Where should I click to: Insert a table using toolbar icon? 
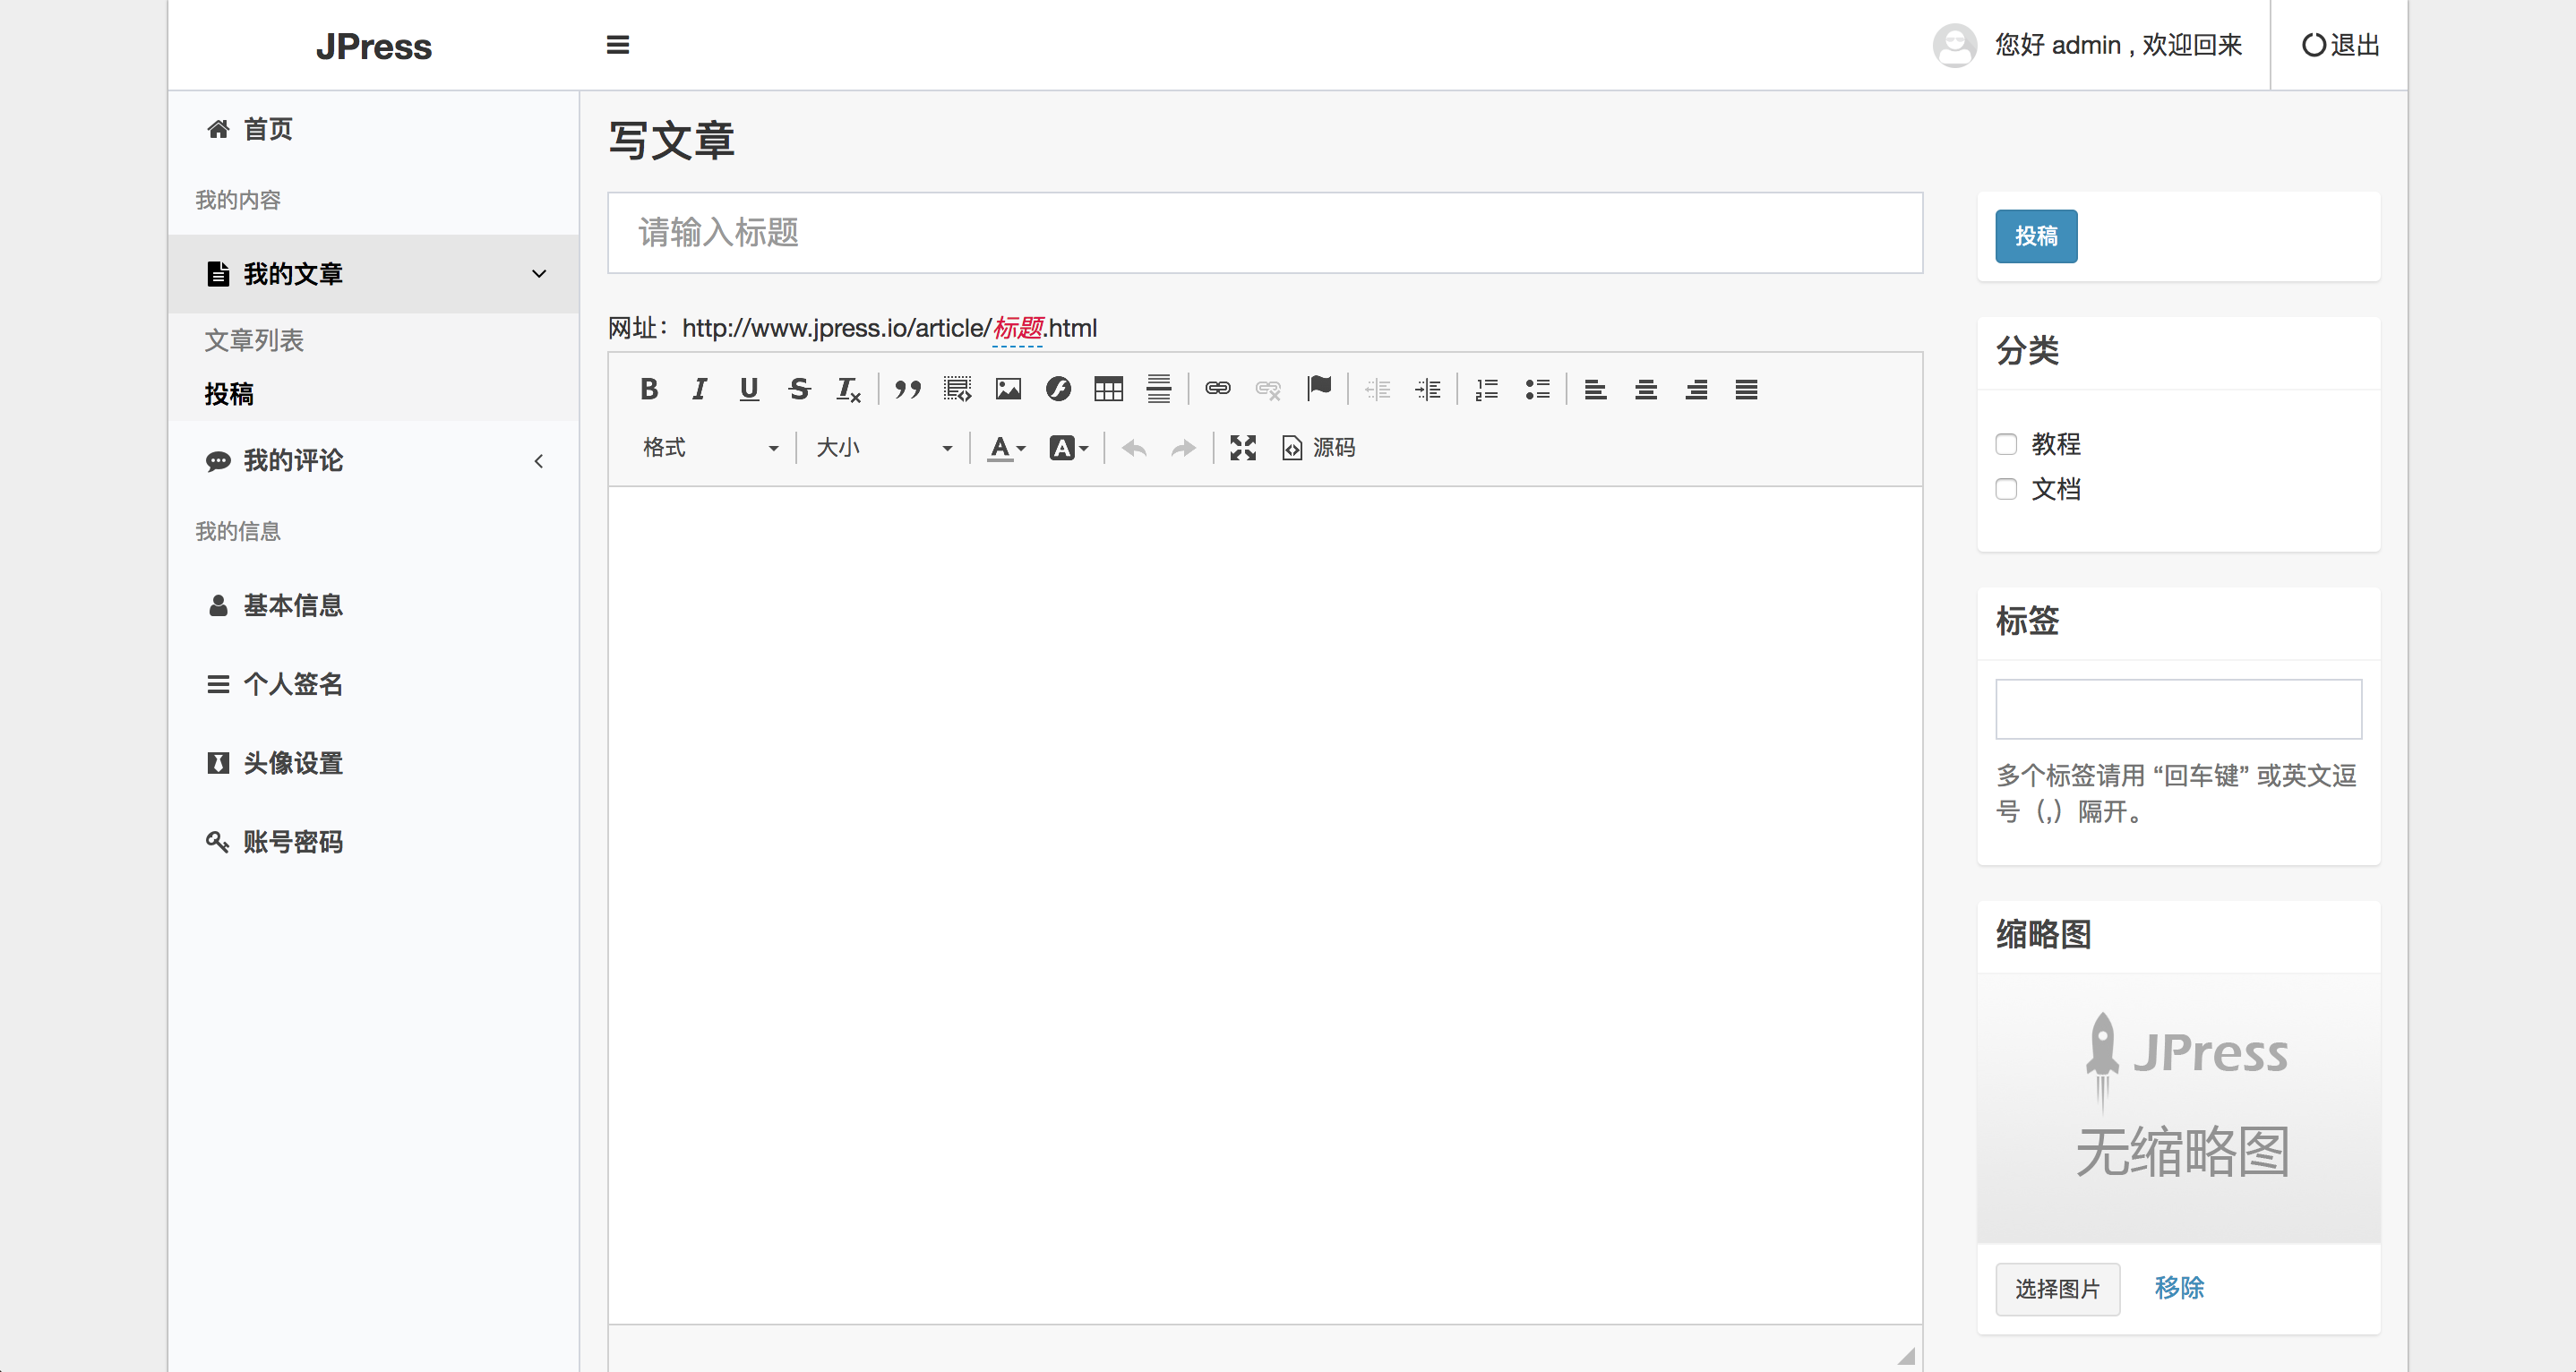[1108, 389]
